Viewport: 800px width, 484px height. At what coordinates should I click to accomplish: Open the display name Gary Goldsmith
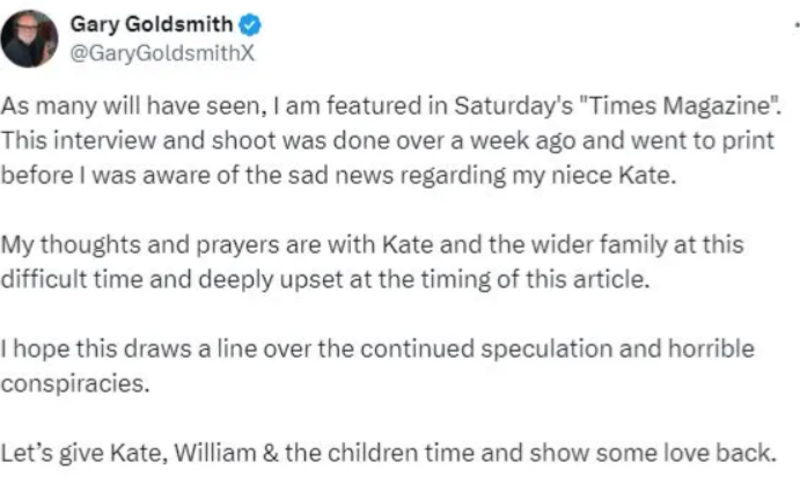coord(152,24)
